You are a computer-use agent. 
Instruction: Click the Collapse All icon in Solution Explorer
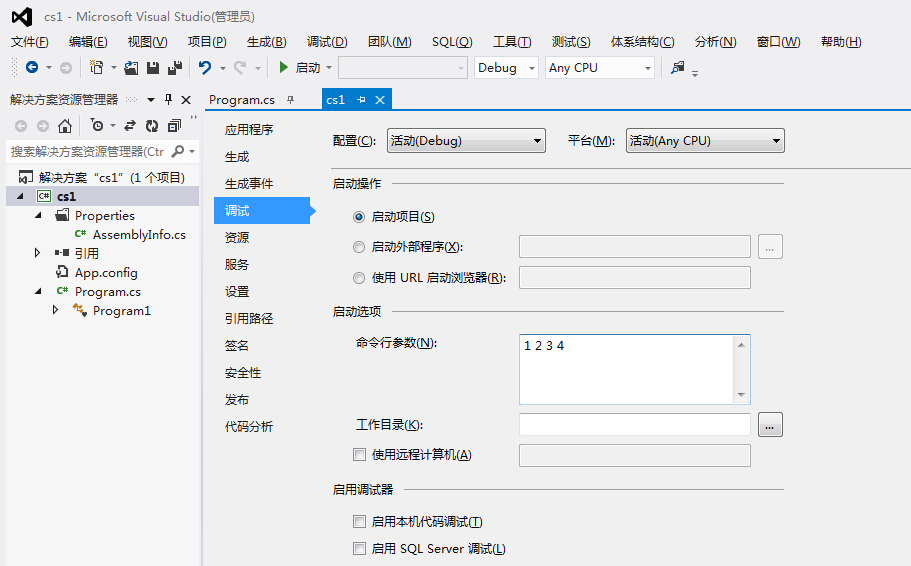coord(174,126)
